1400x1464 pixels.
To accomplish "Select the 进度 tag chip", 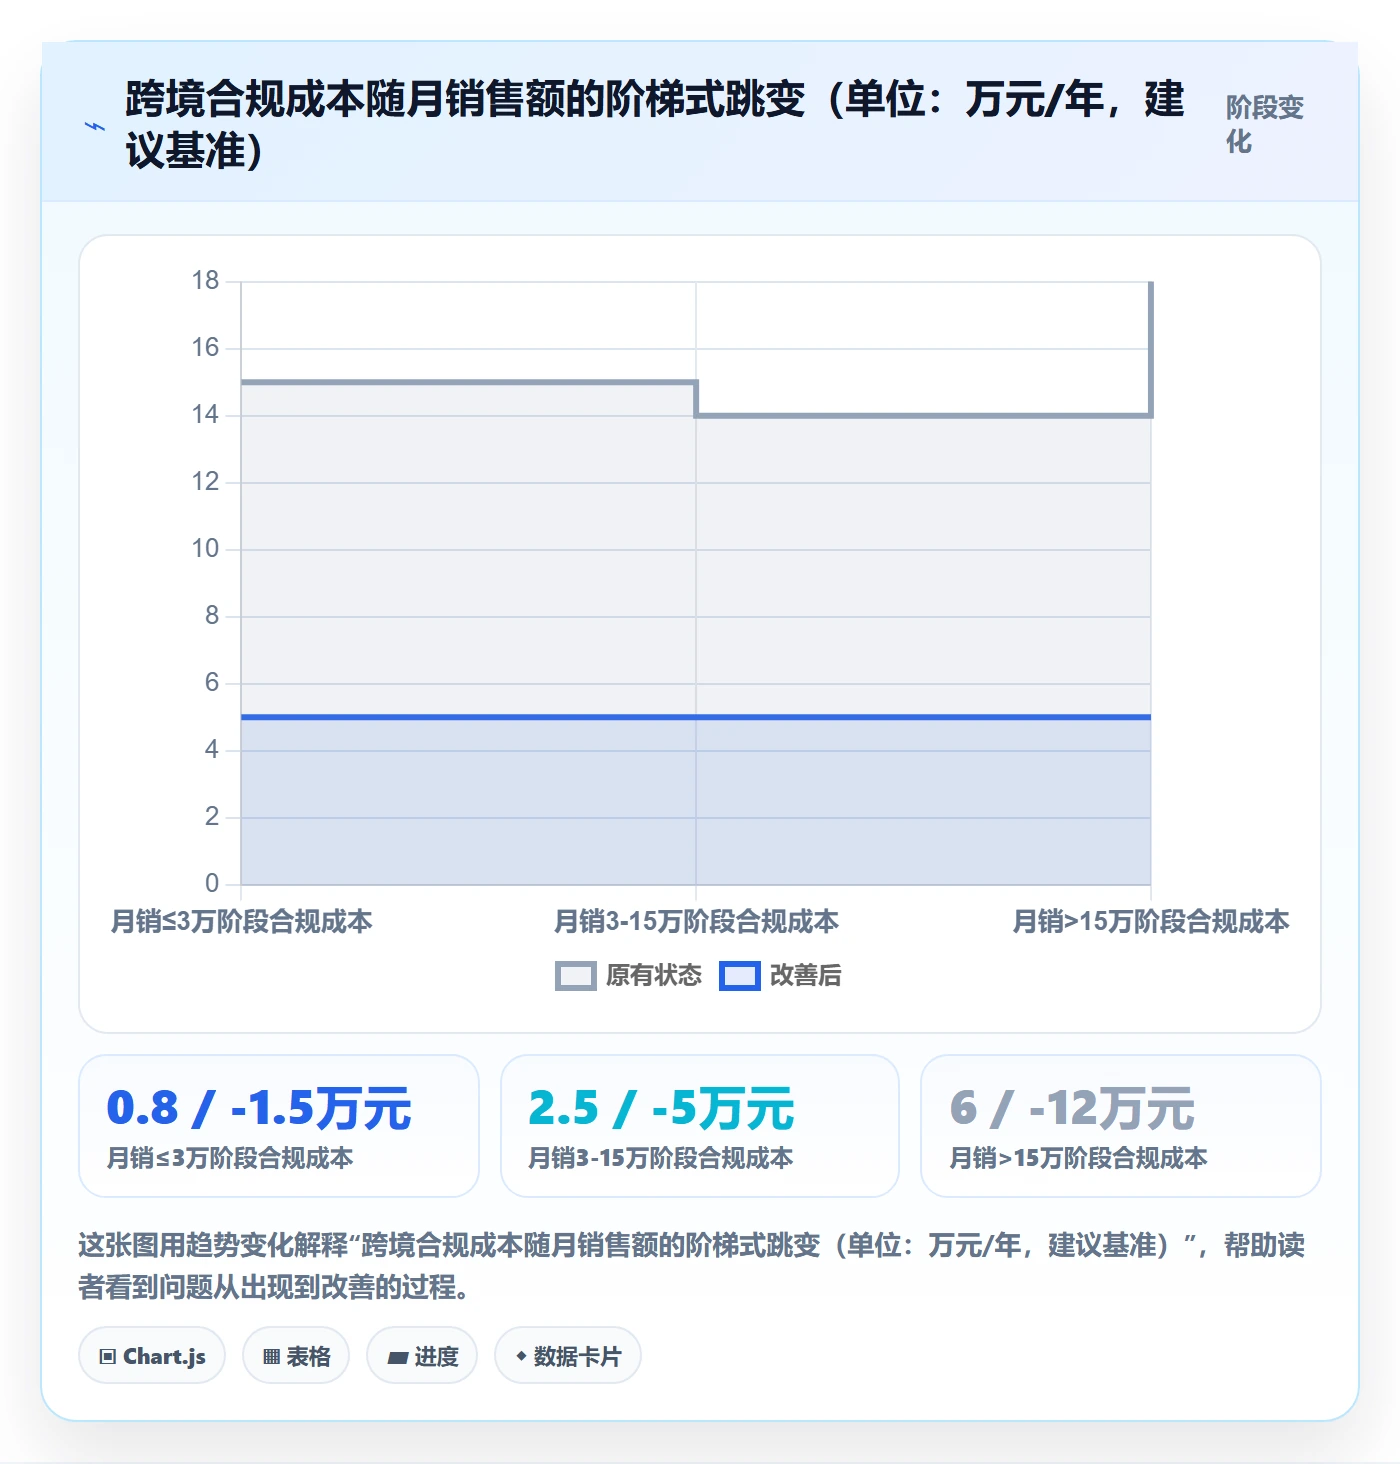I will [422, 1356].
